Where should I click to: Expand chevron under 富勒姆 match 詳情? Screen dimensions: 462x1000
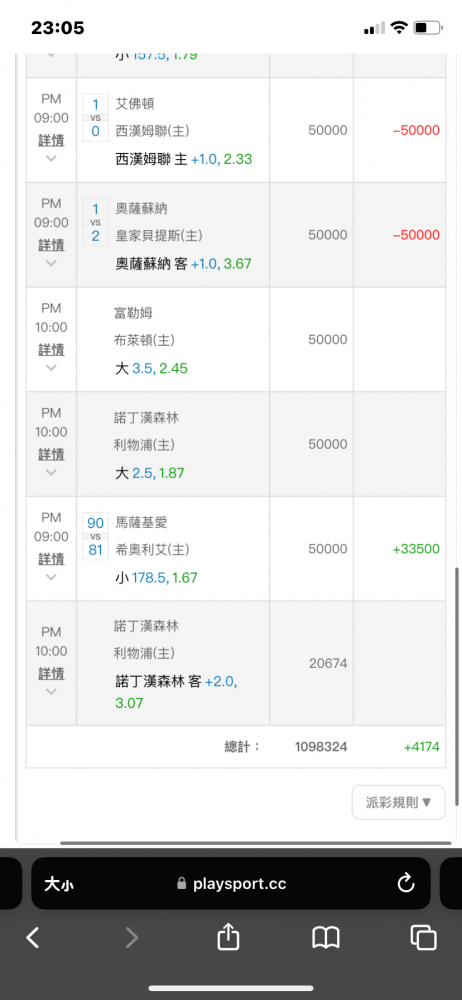pos(51,367)
